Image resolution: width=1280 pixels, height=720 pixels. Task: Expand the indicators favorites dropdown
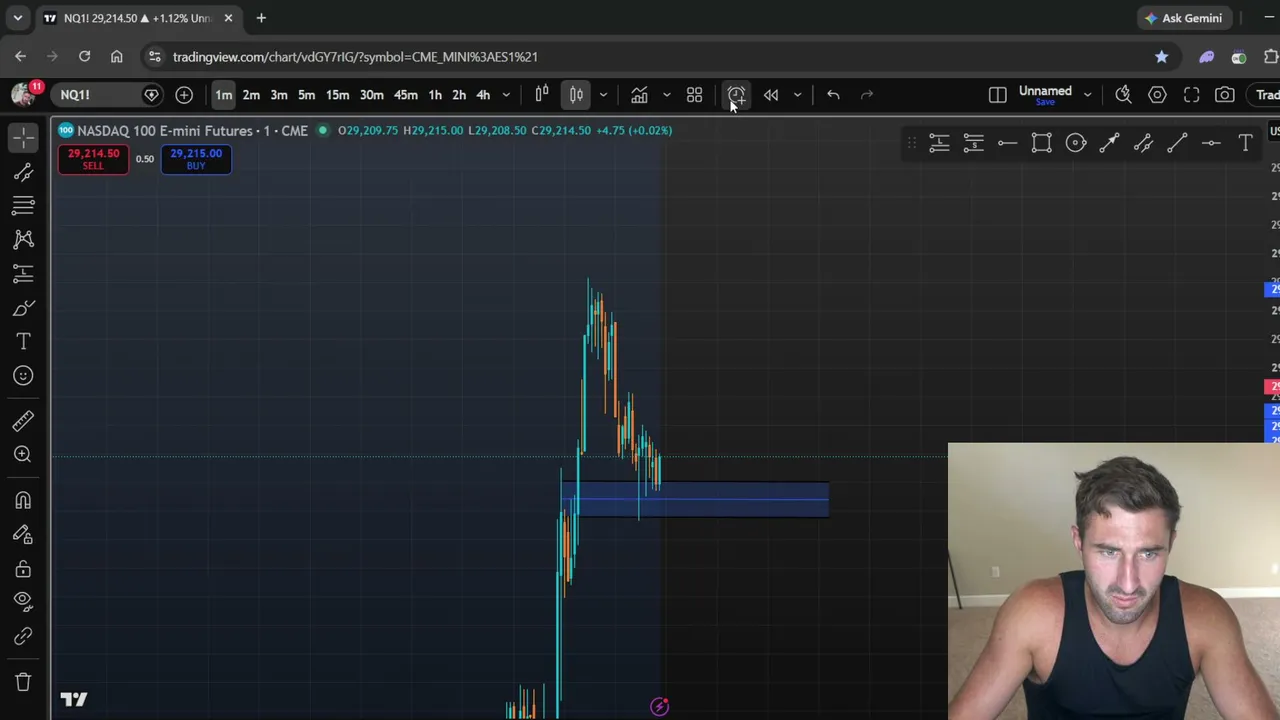[x=666, y=95]
